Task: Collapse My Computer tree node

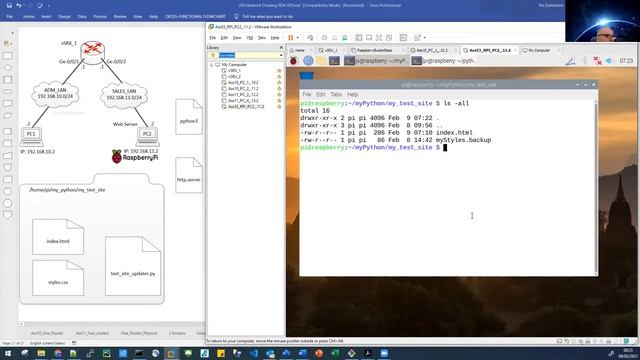Action: (x=211, y=65)
